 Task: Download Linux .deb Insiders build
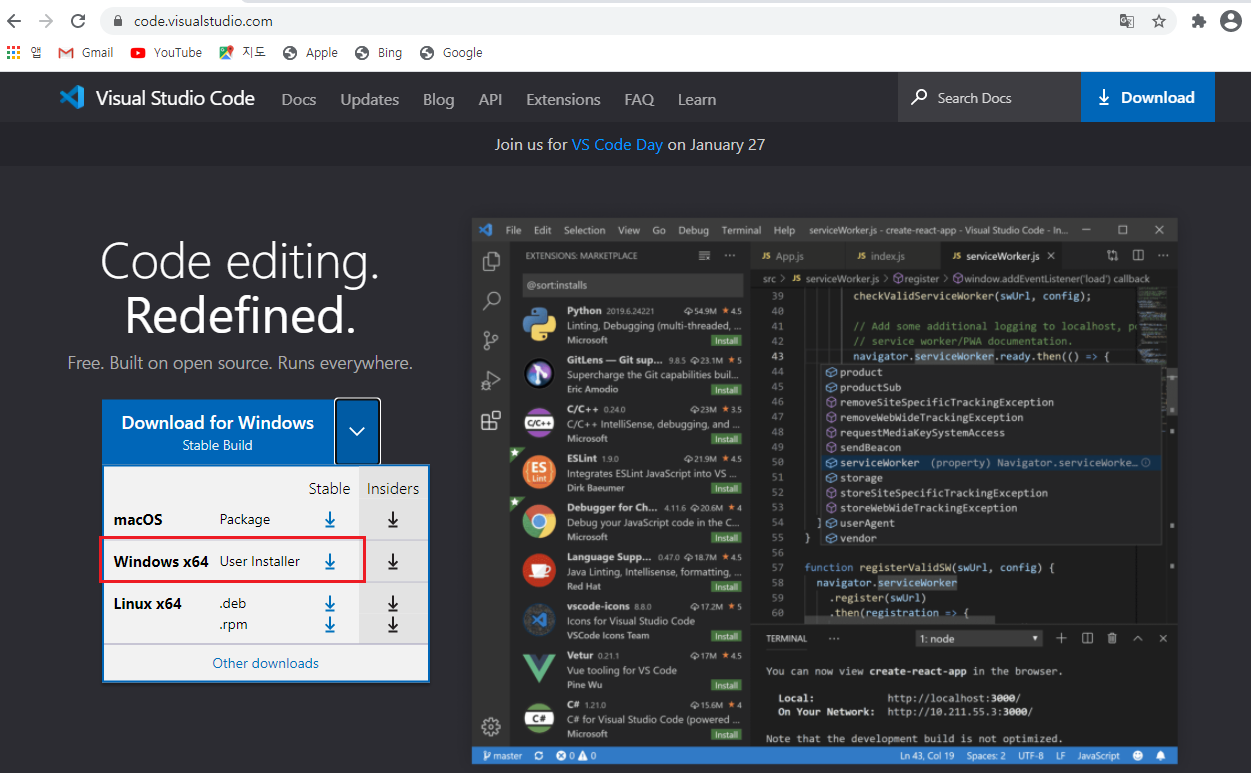point(393,604)
